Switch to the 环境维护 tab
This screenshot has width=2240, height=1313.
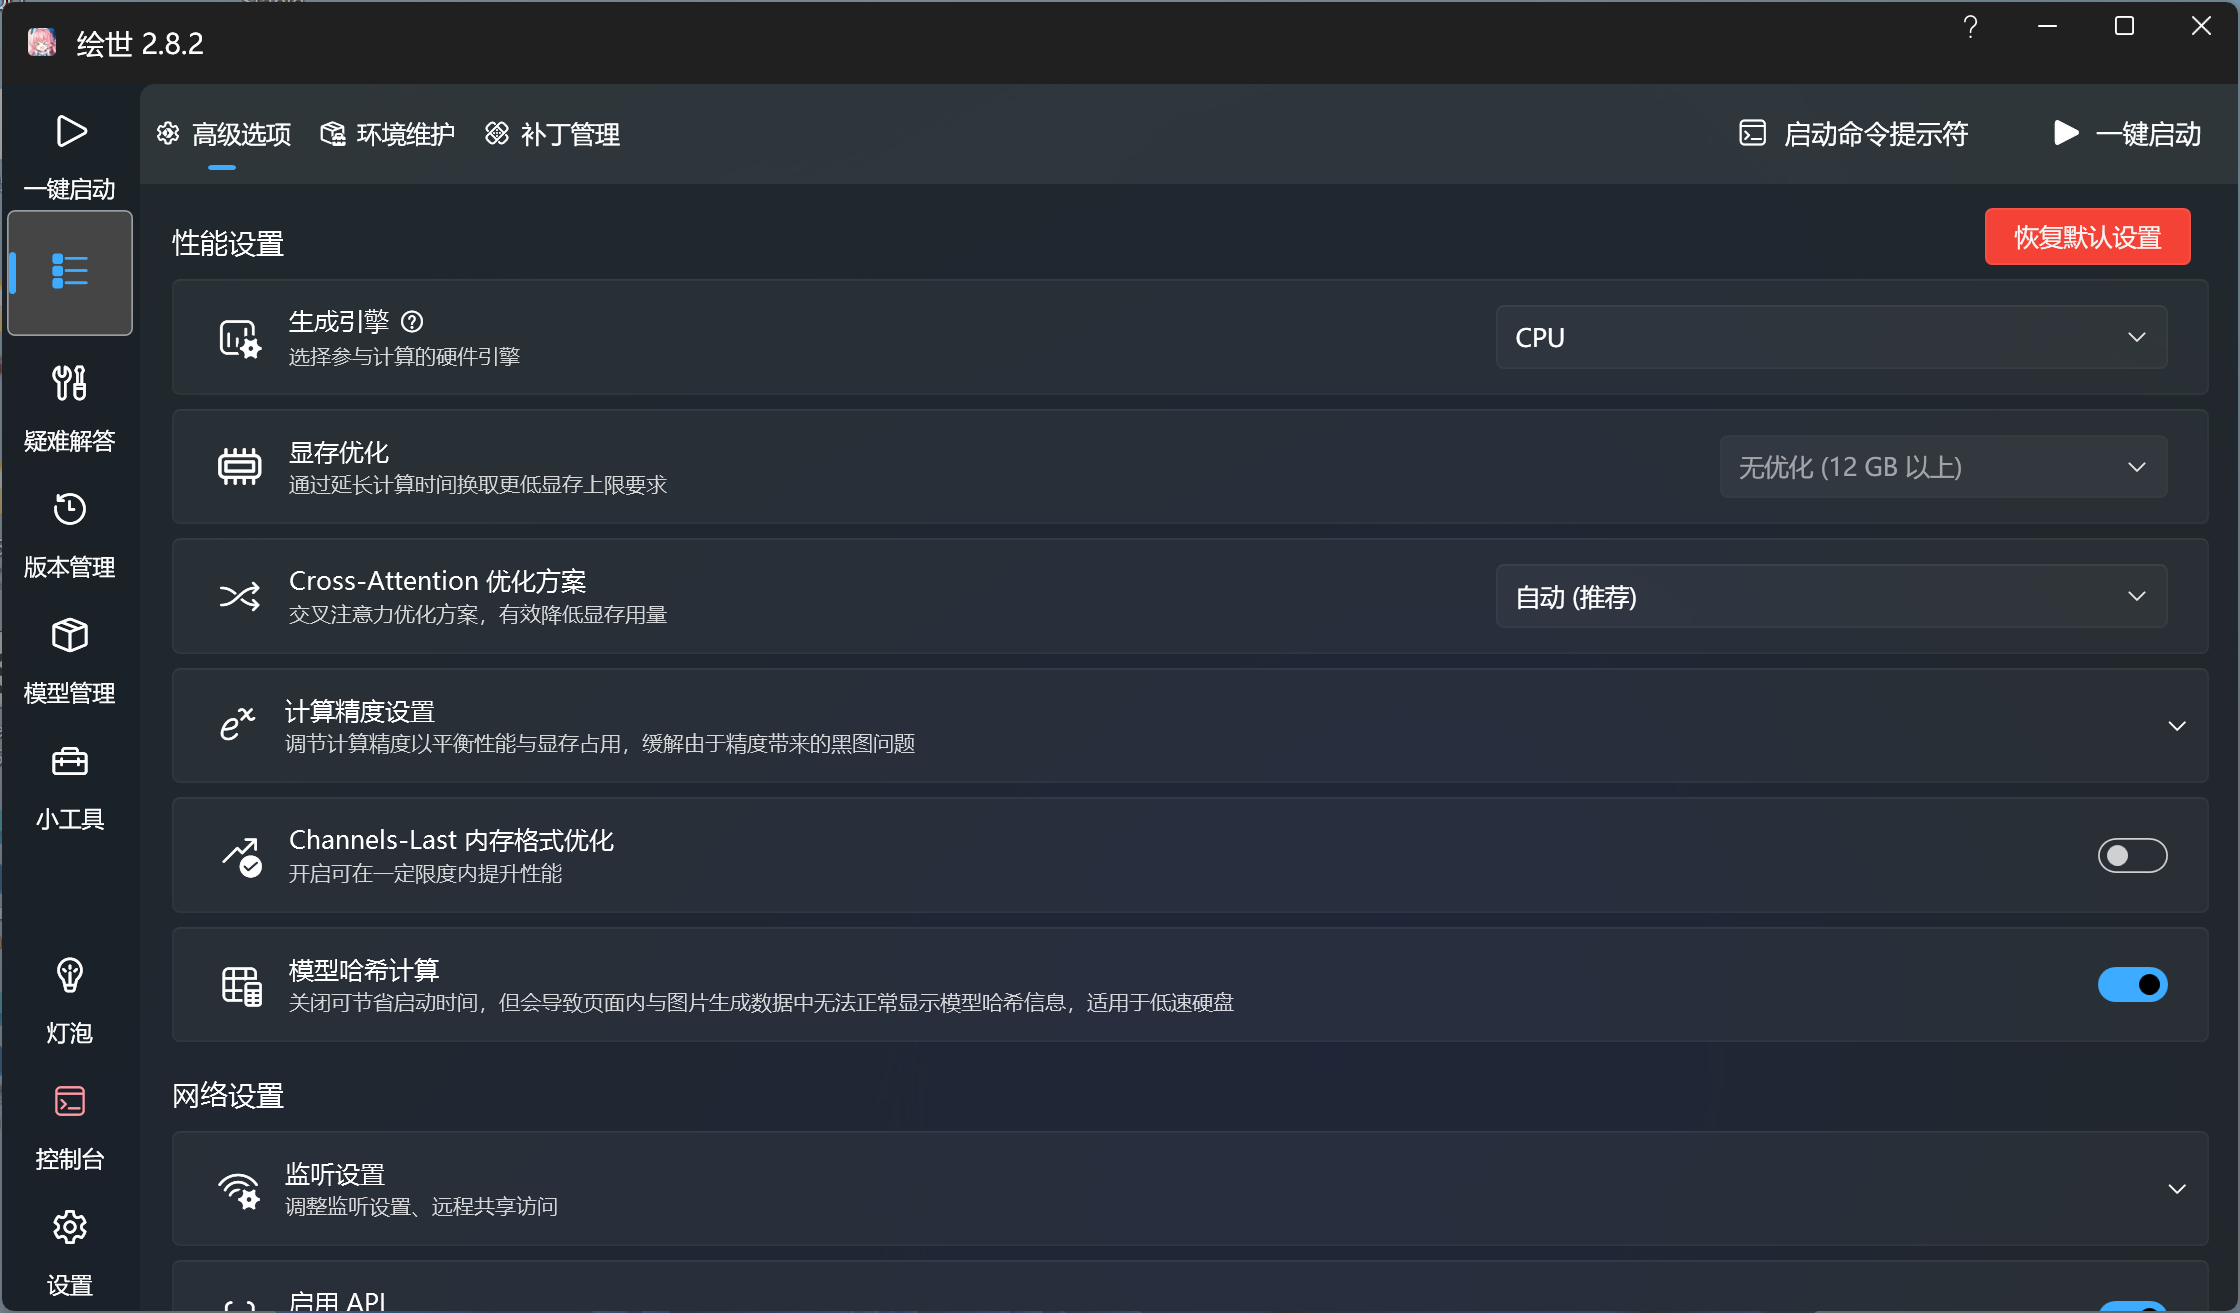click(x=388, y=134)
